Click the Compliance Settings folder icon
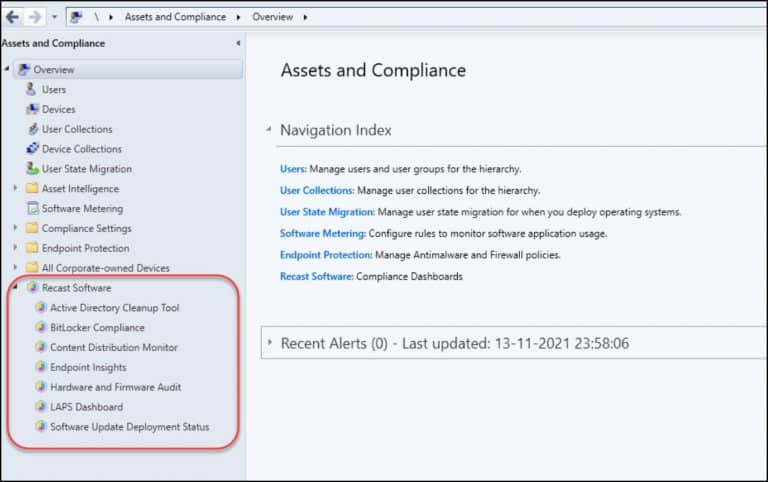The image size is (768, 482). point(32,228)
